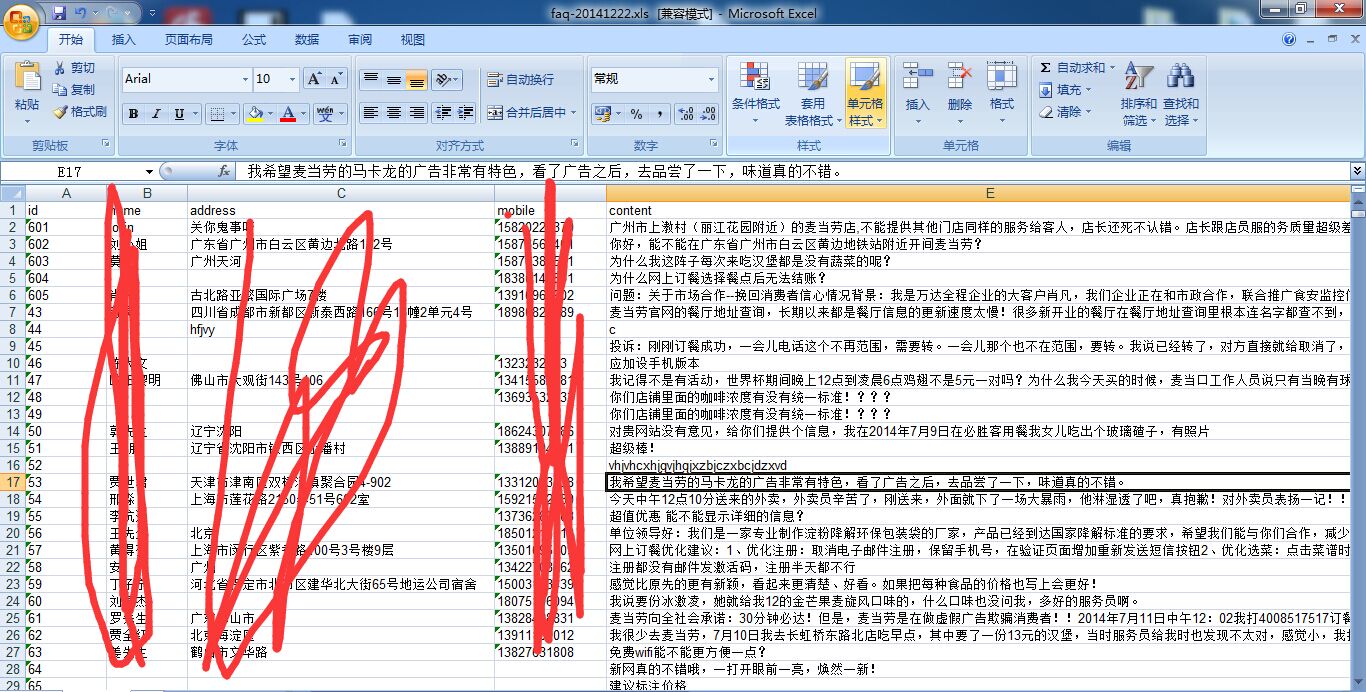
Task: Increase indent in alignment group
Action: [x=464, y=113]
